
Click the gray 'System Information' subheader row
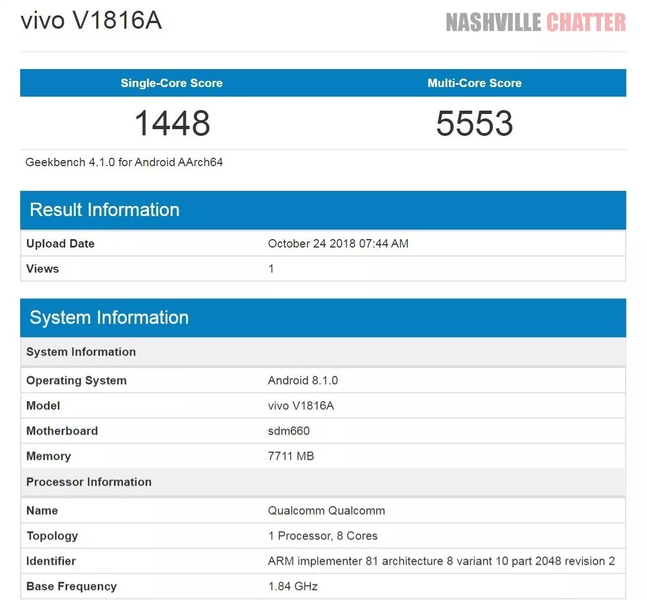click(x=323, y=352)
